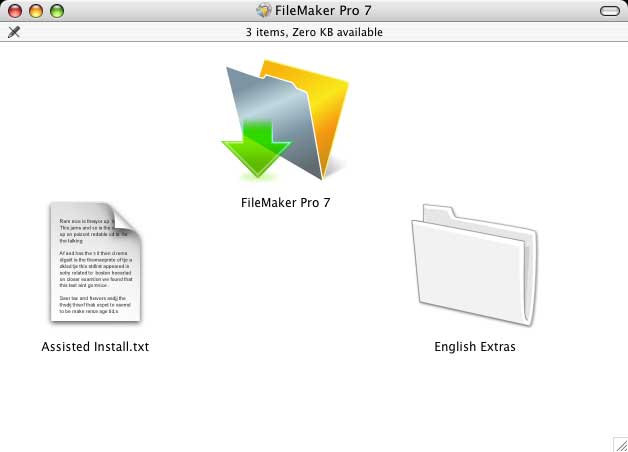
Task: Toggle the toolbar with the oval button
Action: pos(610,11)
